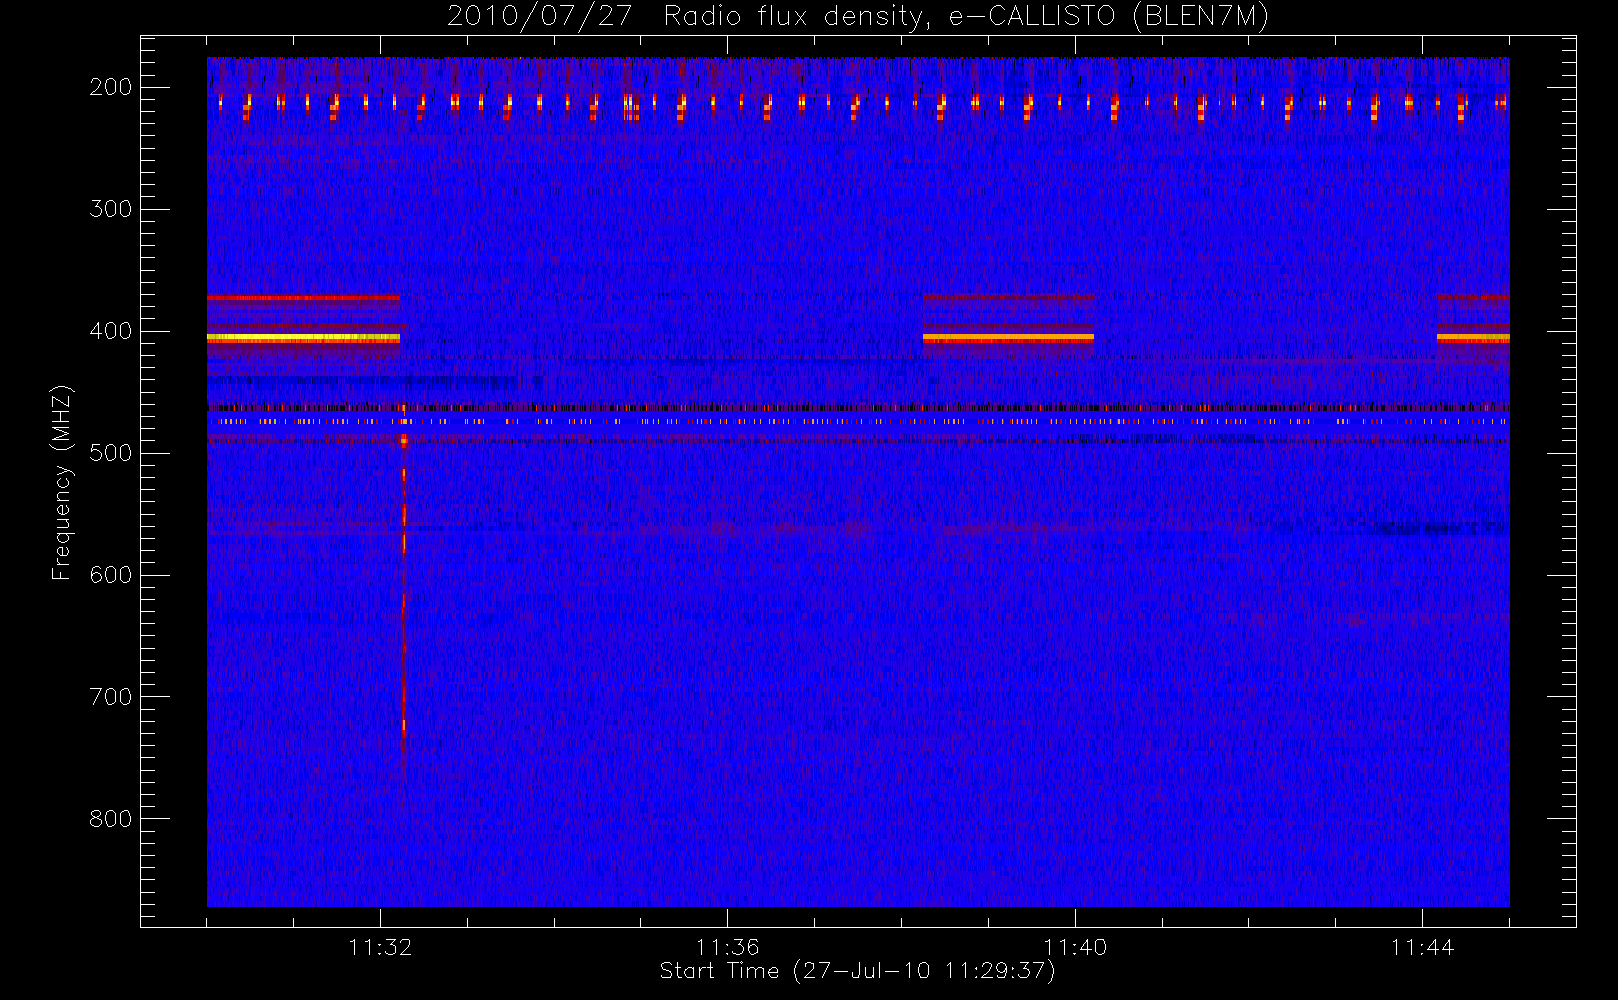Click the 500 frequency tick label

click(110, 453)
